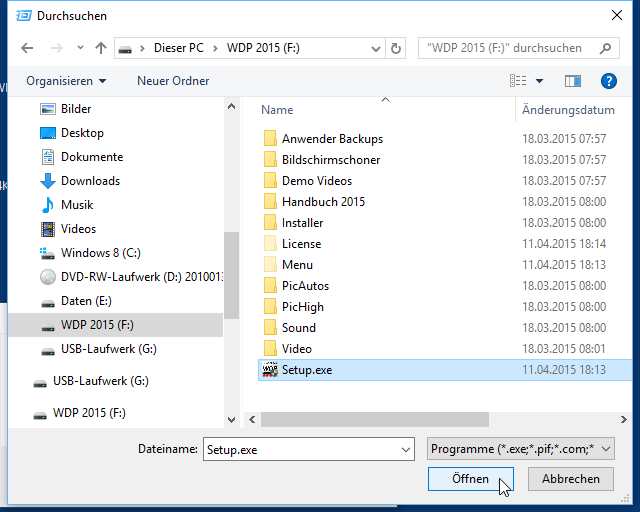Open Dokumente in the sidebar
The width and height of the screenshot is (640, 512).
[x=91, y=157]
